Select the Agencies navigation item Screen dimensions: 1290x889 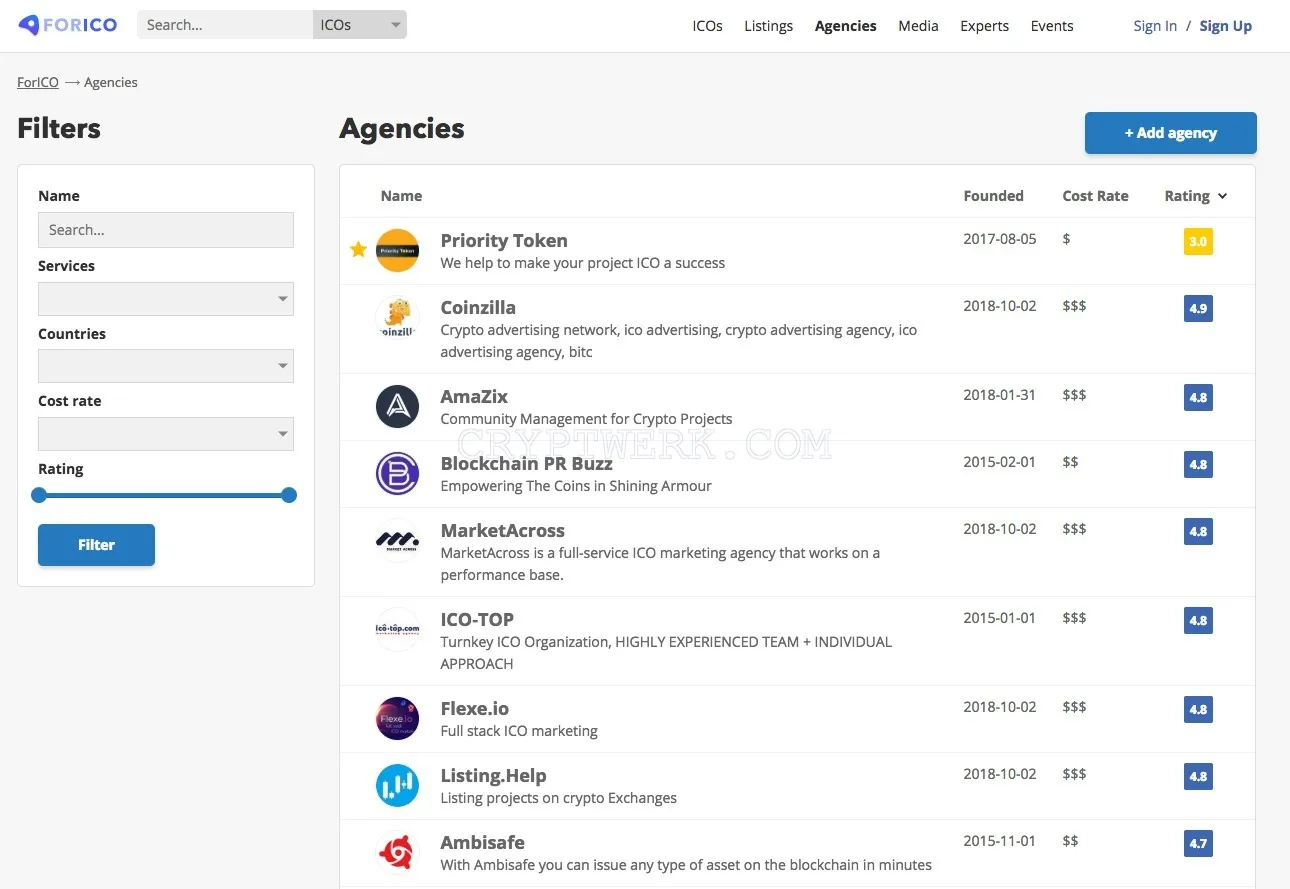845,26
